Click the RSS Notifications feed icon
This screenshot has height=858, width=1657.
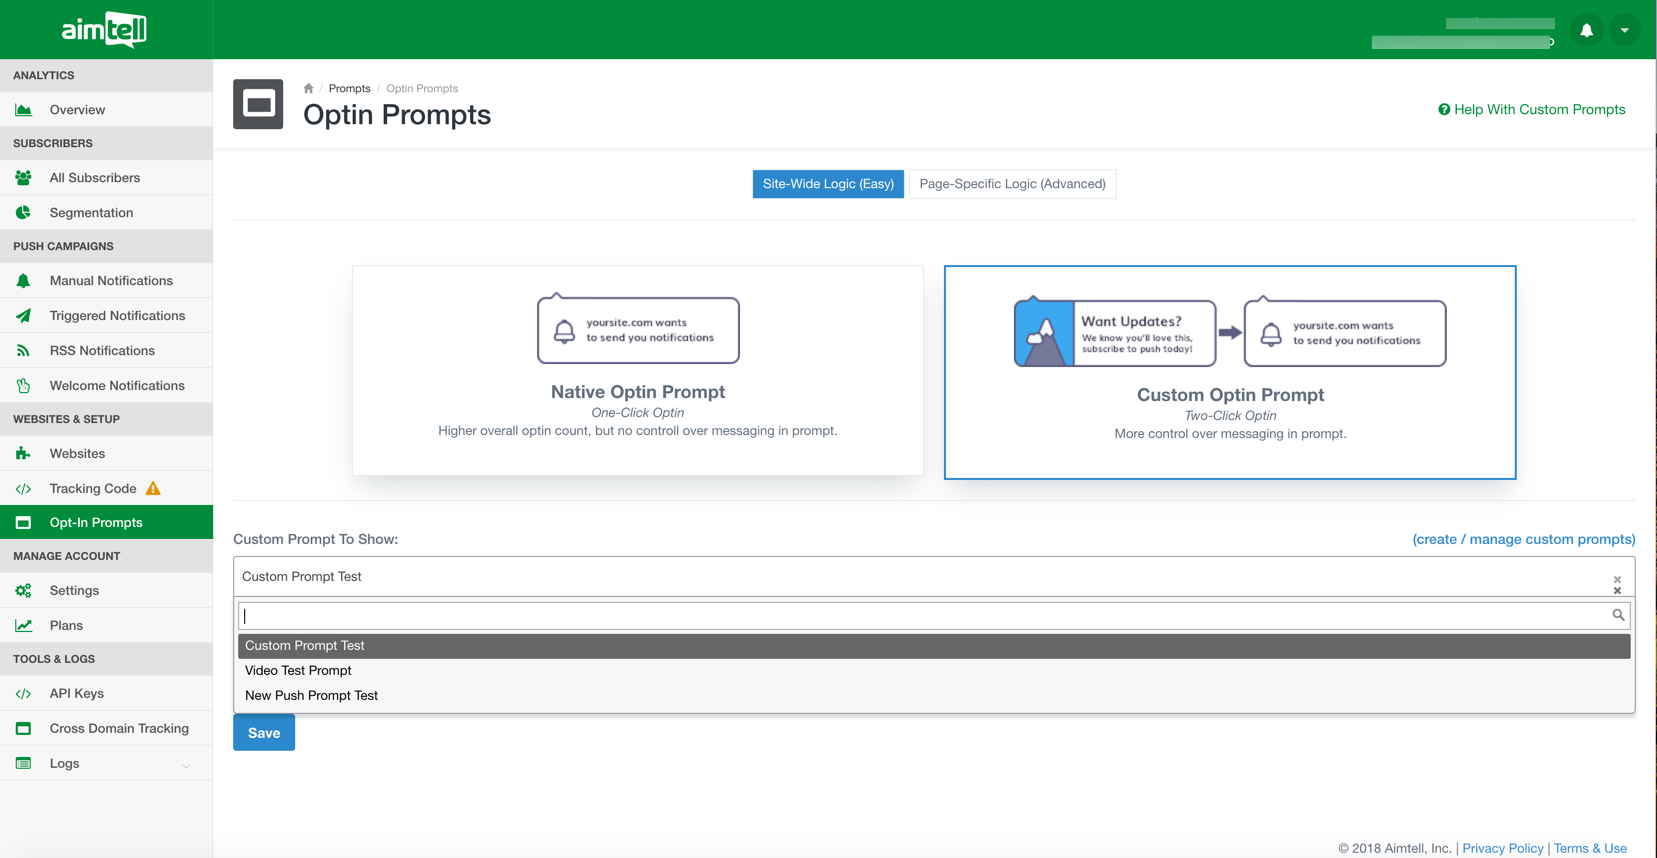coord(23,351)
